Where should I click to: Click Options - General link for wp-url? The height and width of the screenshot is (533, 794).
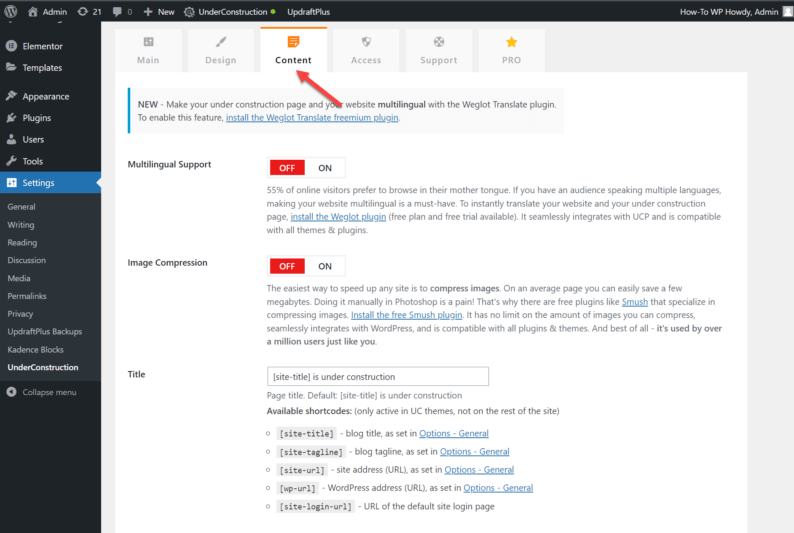tap(498, 488)
